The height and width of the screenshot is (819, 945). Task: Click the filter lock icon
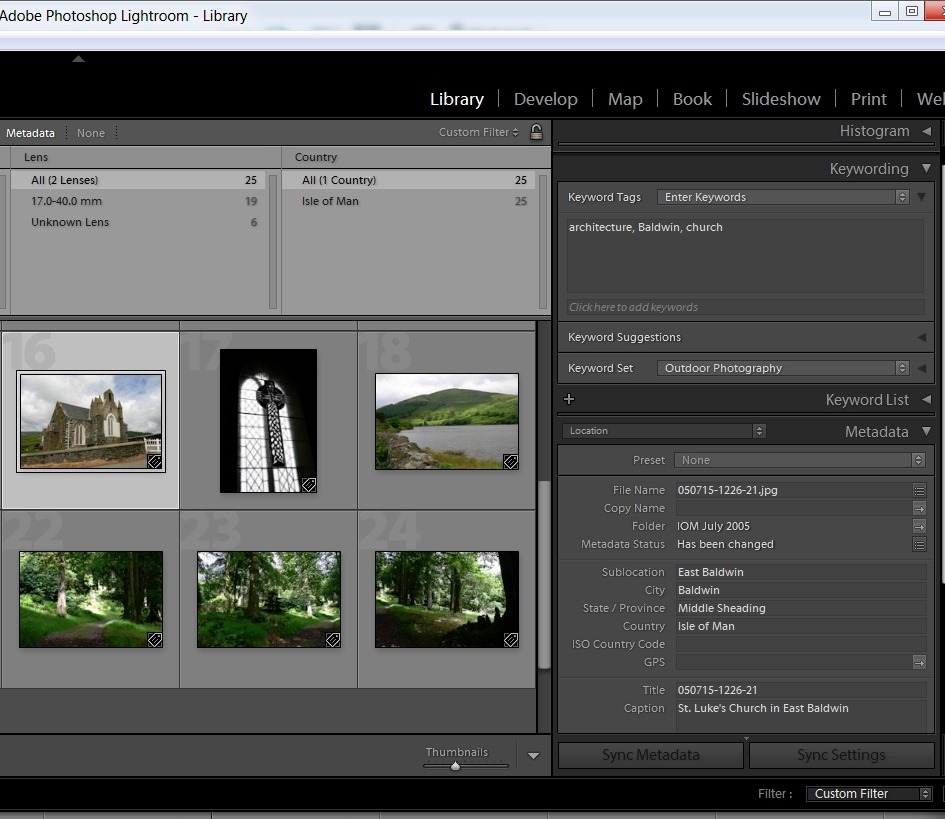[536, 132]
